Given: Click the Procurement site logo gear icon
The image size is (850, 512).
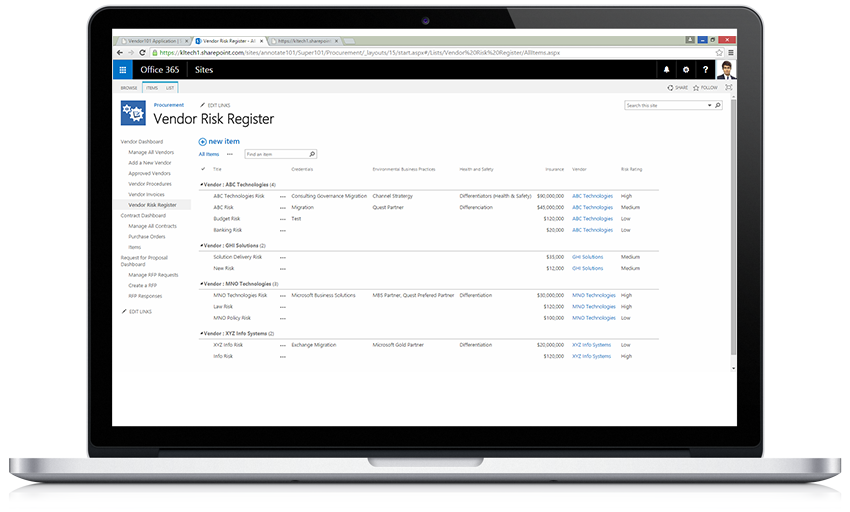Looking at the screenshot, I should coord(133,113).
